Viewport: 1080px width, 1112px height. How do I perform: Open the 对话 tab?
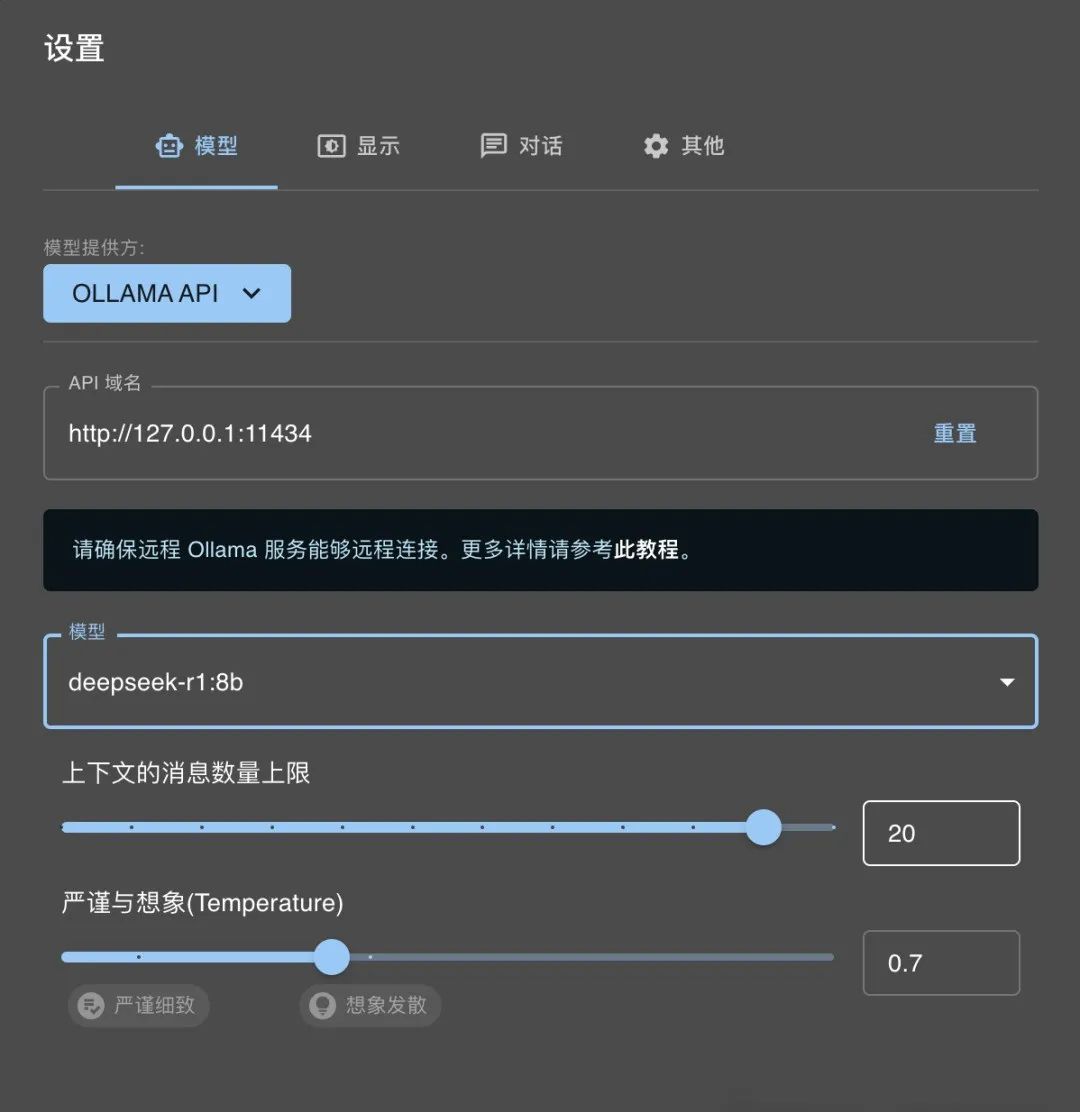point(521,146)
